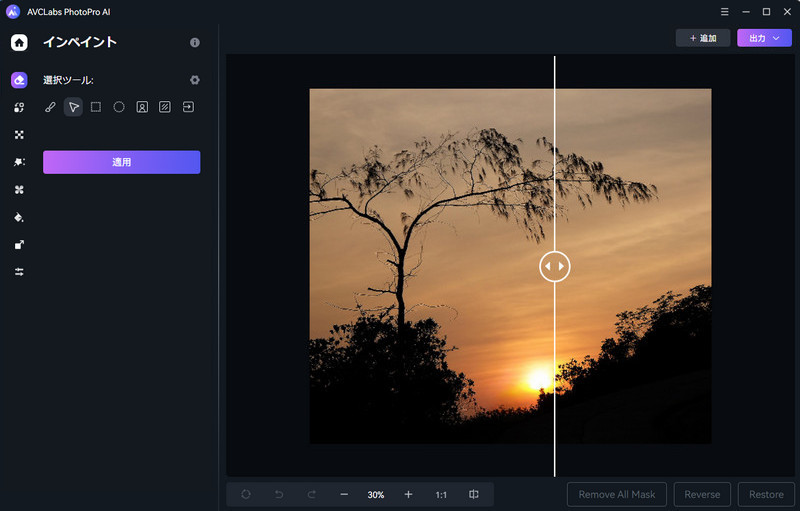Open the paint bucket colorize tool
The height and width of the screenshot is (511, 800).
[x=19, y=217]
